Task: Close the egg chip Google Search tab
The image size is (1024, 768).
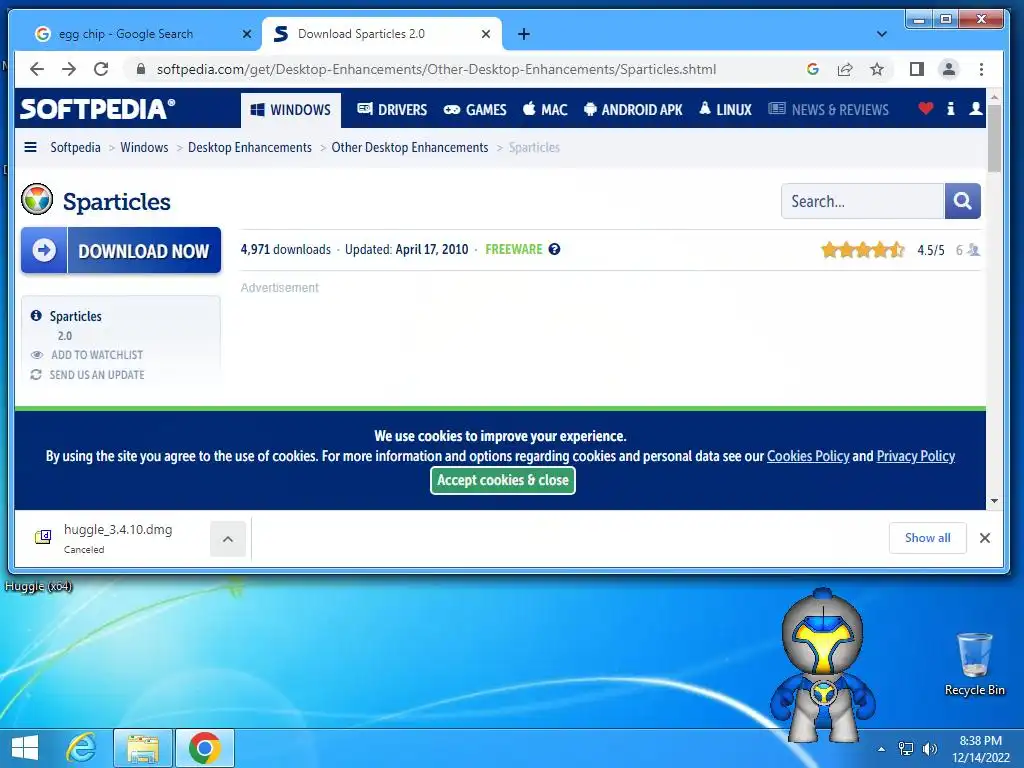Action: 247,34
